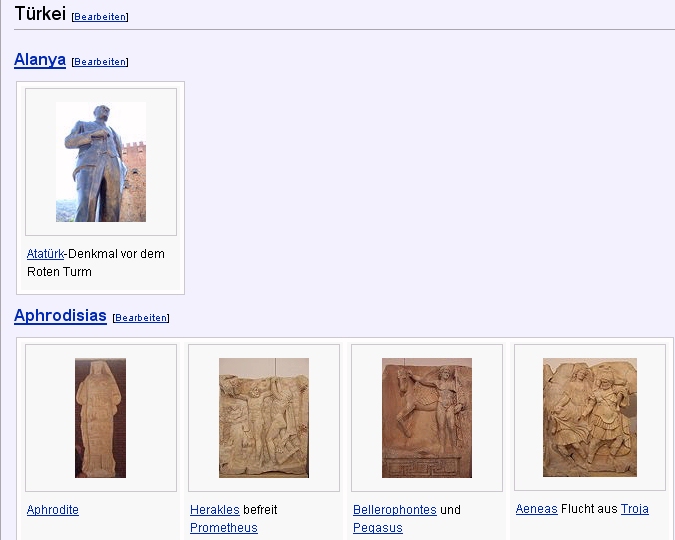Open the Aphrodisias heading link
Screen dimensions: 675x540
pyautogui.click(x=60, y=316)
